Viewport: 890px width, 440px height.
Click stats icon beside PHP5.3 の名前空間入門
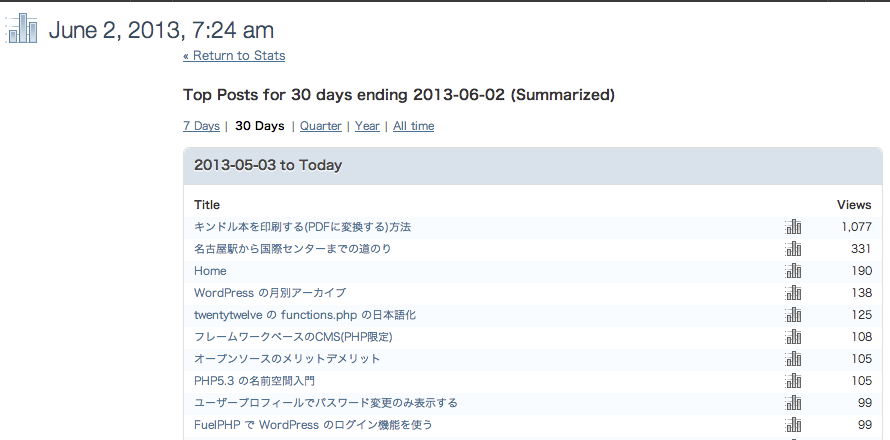[x=793, y=380]
